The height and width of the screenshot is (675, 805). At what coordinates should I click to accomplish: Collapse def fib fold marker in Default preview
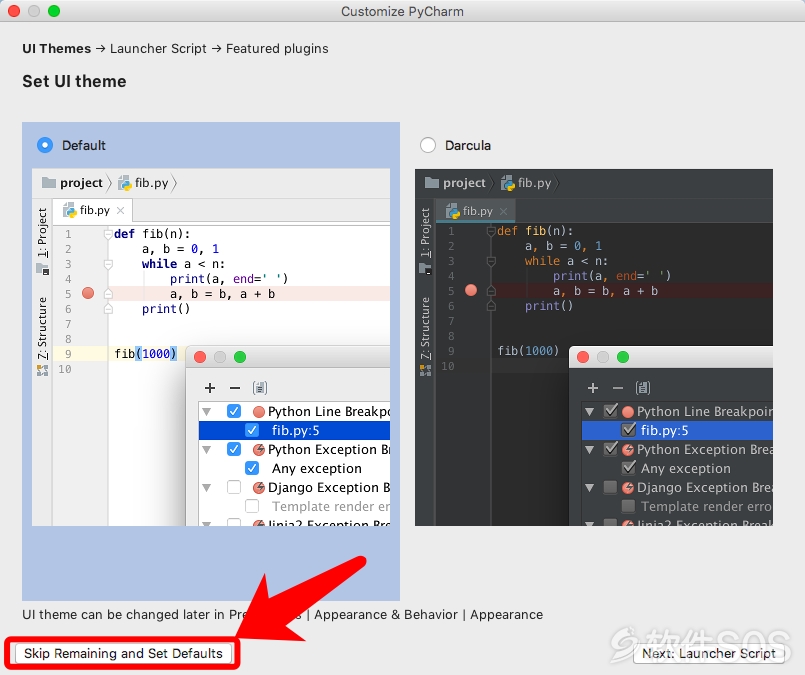click(108, 235)
